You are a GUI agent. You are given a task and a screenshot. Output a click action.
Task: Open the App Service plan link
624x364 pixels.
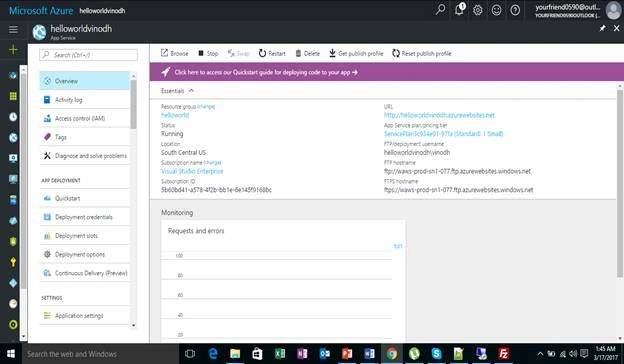click(x=443, y=134)
